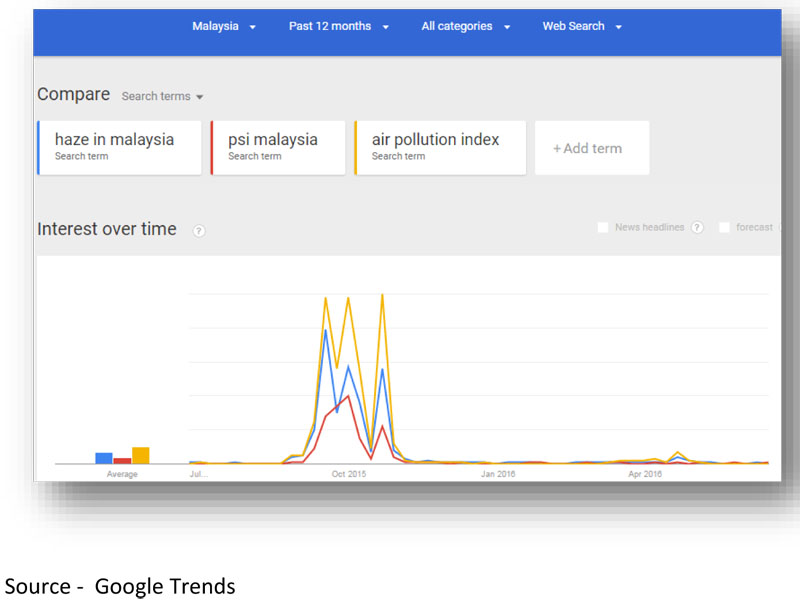Click the 'air pollution index' term card
The image size is (800, 601).
coord(439,147)
